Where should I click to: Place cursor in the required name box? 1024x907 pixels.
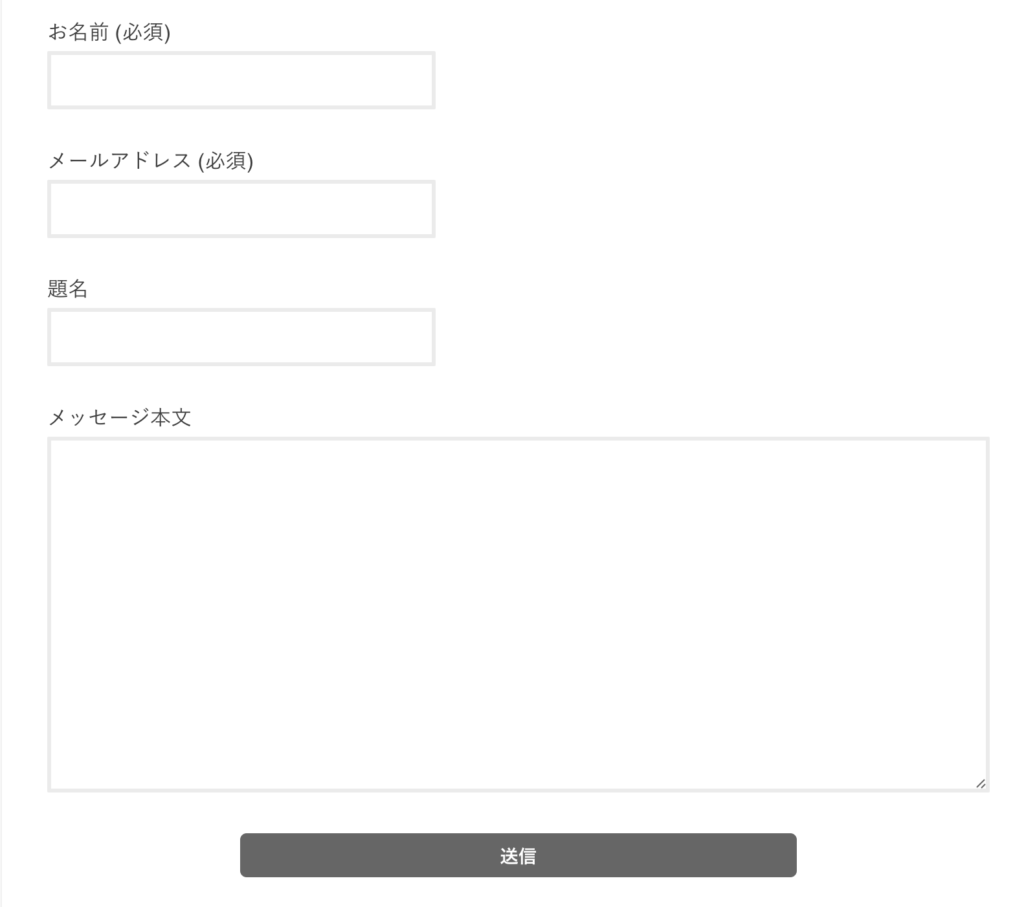pos(241,80)
